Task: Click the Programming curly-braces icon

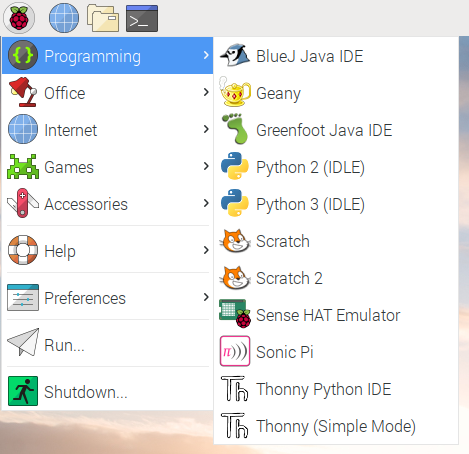Action: point(23,55)
